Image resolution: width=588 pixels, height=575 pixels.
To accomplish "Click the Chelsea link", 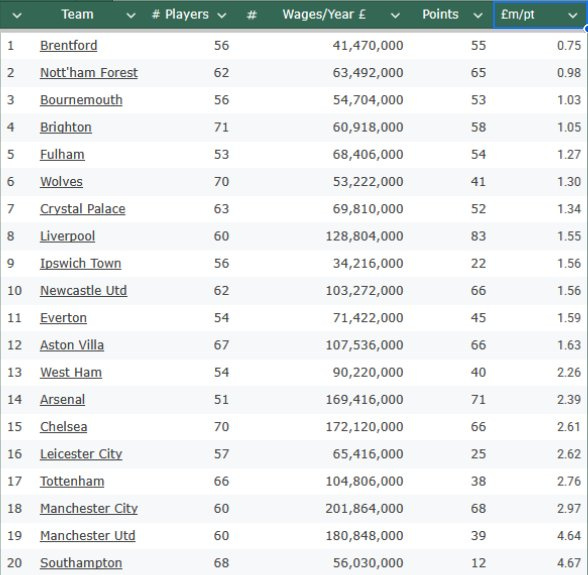I will point(64,427).
